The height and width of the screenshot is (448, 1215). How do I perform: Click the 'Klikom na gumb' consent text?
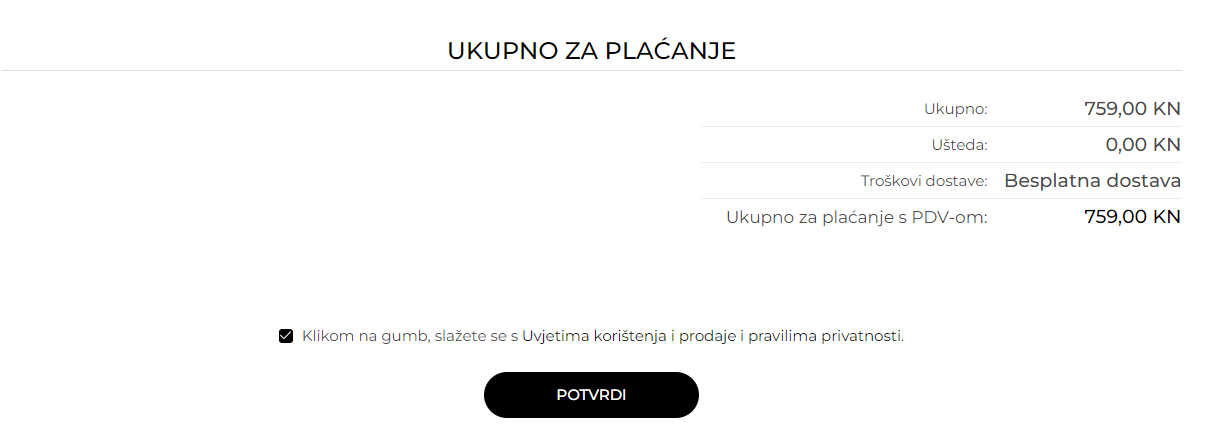click(366, 336)
